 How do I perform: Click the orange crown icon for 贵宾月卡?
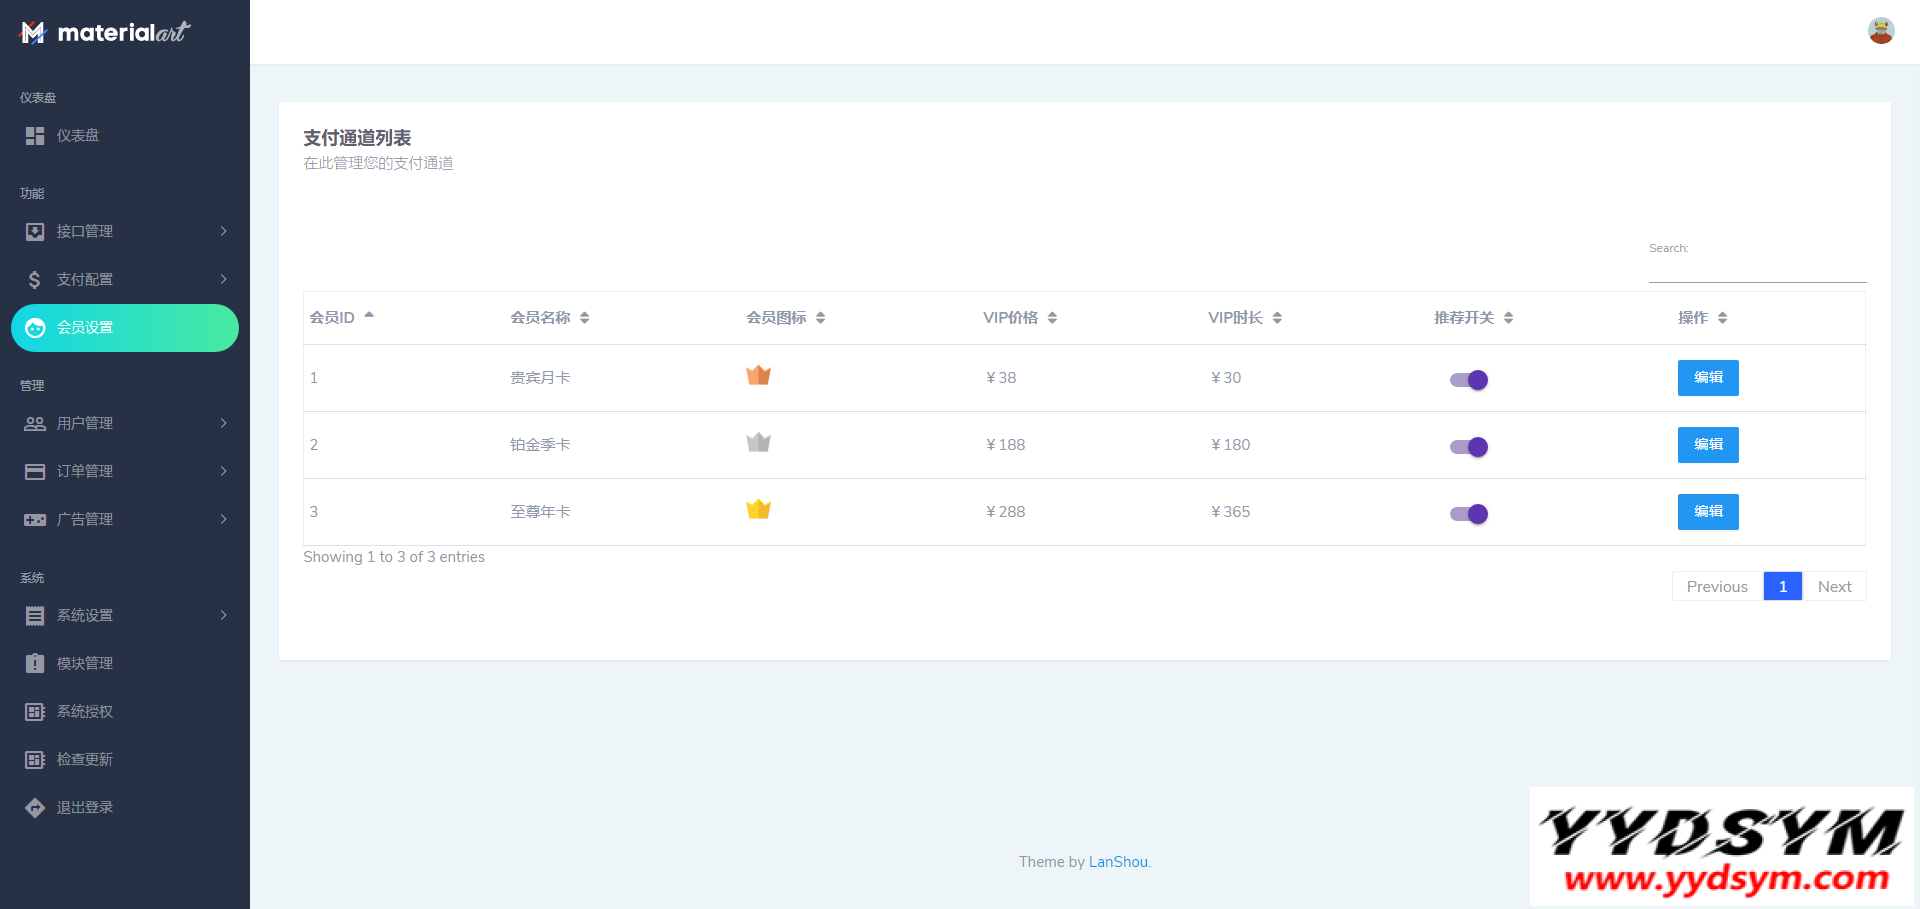tap(758, 376)
